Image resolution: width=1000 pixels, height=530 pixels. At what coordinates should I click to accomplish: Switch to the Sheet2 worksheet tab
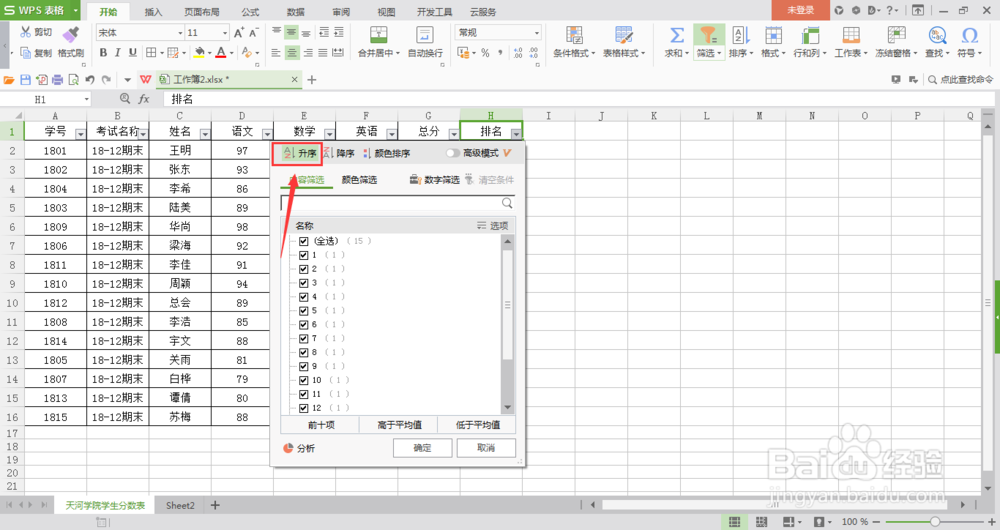[x=180, y=505]
